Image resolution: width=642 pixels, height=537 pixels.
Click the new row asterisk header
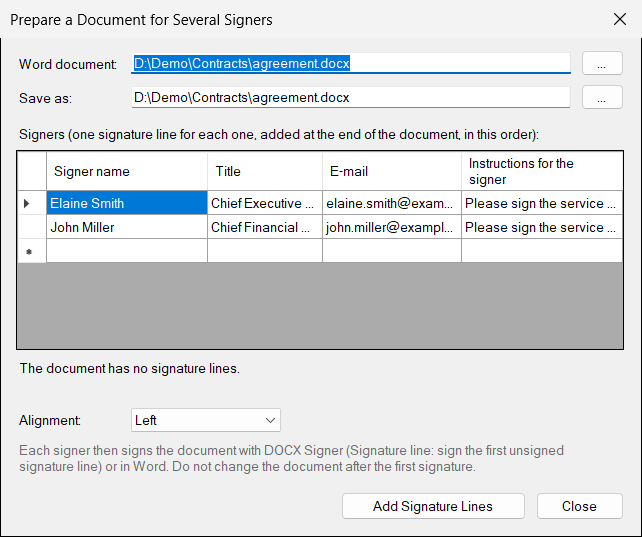click(32, 251)
